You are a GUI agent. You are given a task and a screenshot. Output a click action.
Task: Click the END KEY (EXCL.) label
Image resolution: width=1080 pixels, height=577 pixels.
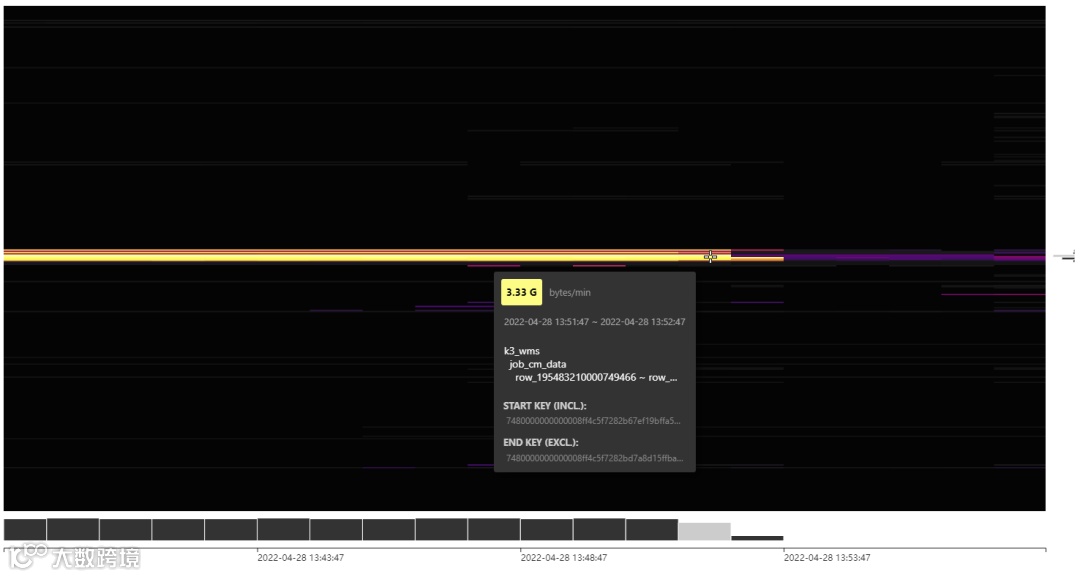pyautogui.click(x=541, y=443)
